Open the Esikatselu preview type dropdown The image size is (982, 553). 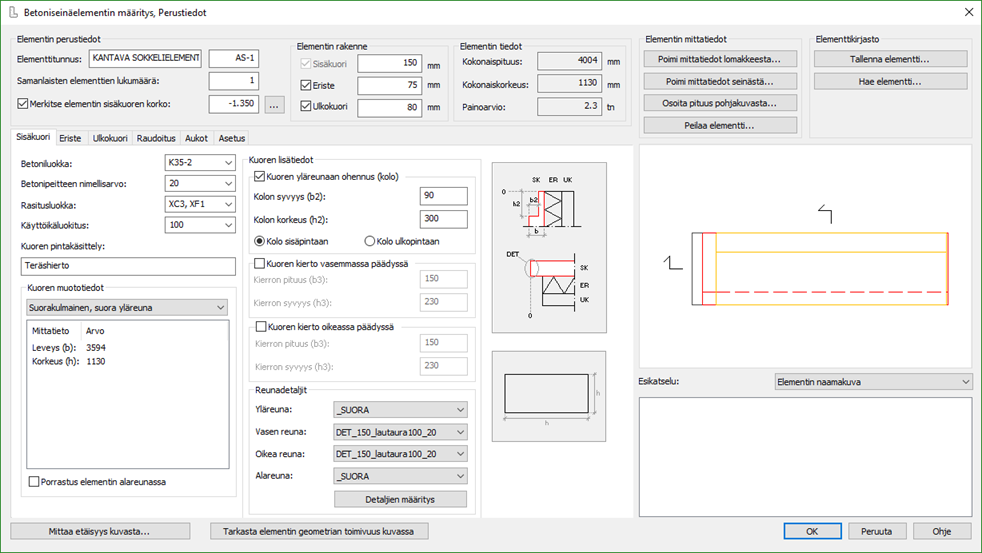872,382
